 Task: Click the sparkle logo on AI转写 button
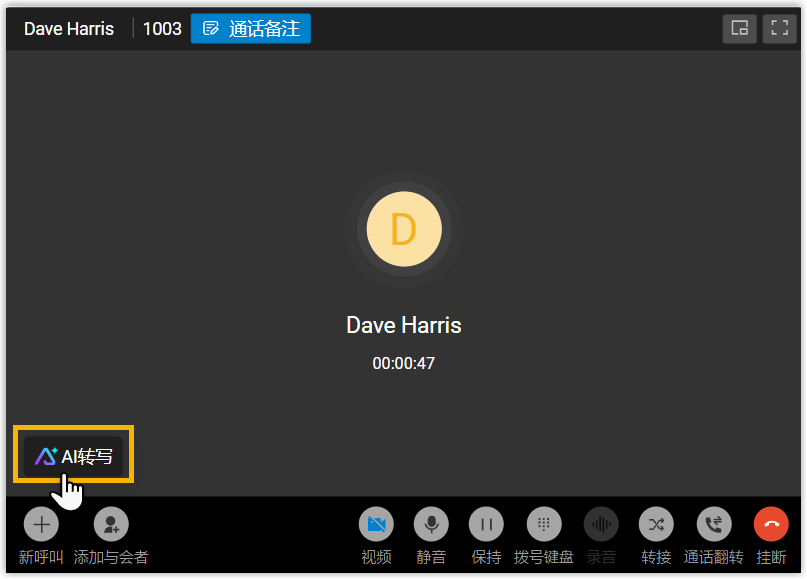tap(46, 457)
